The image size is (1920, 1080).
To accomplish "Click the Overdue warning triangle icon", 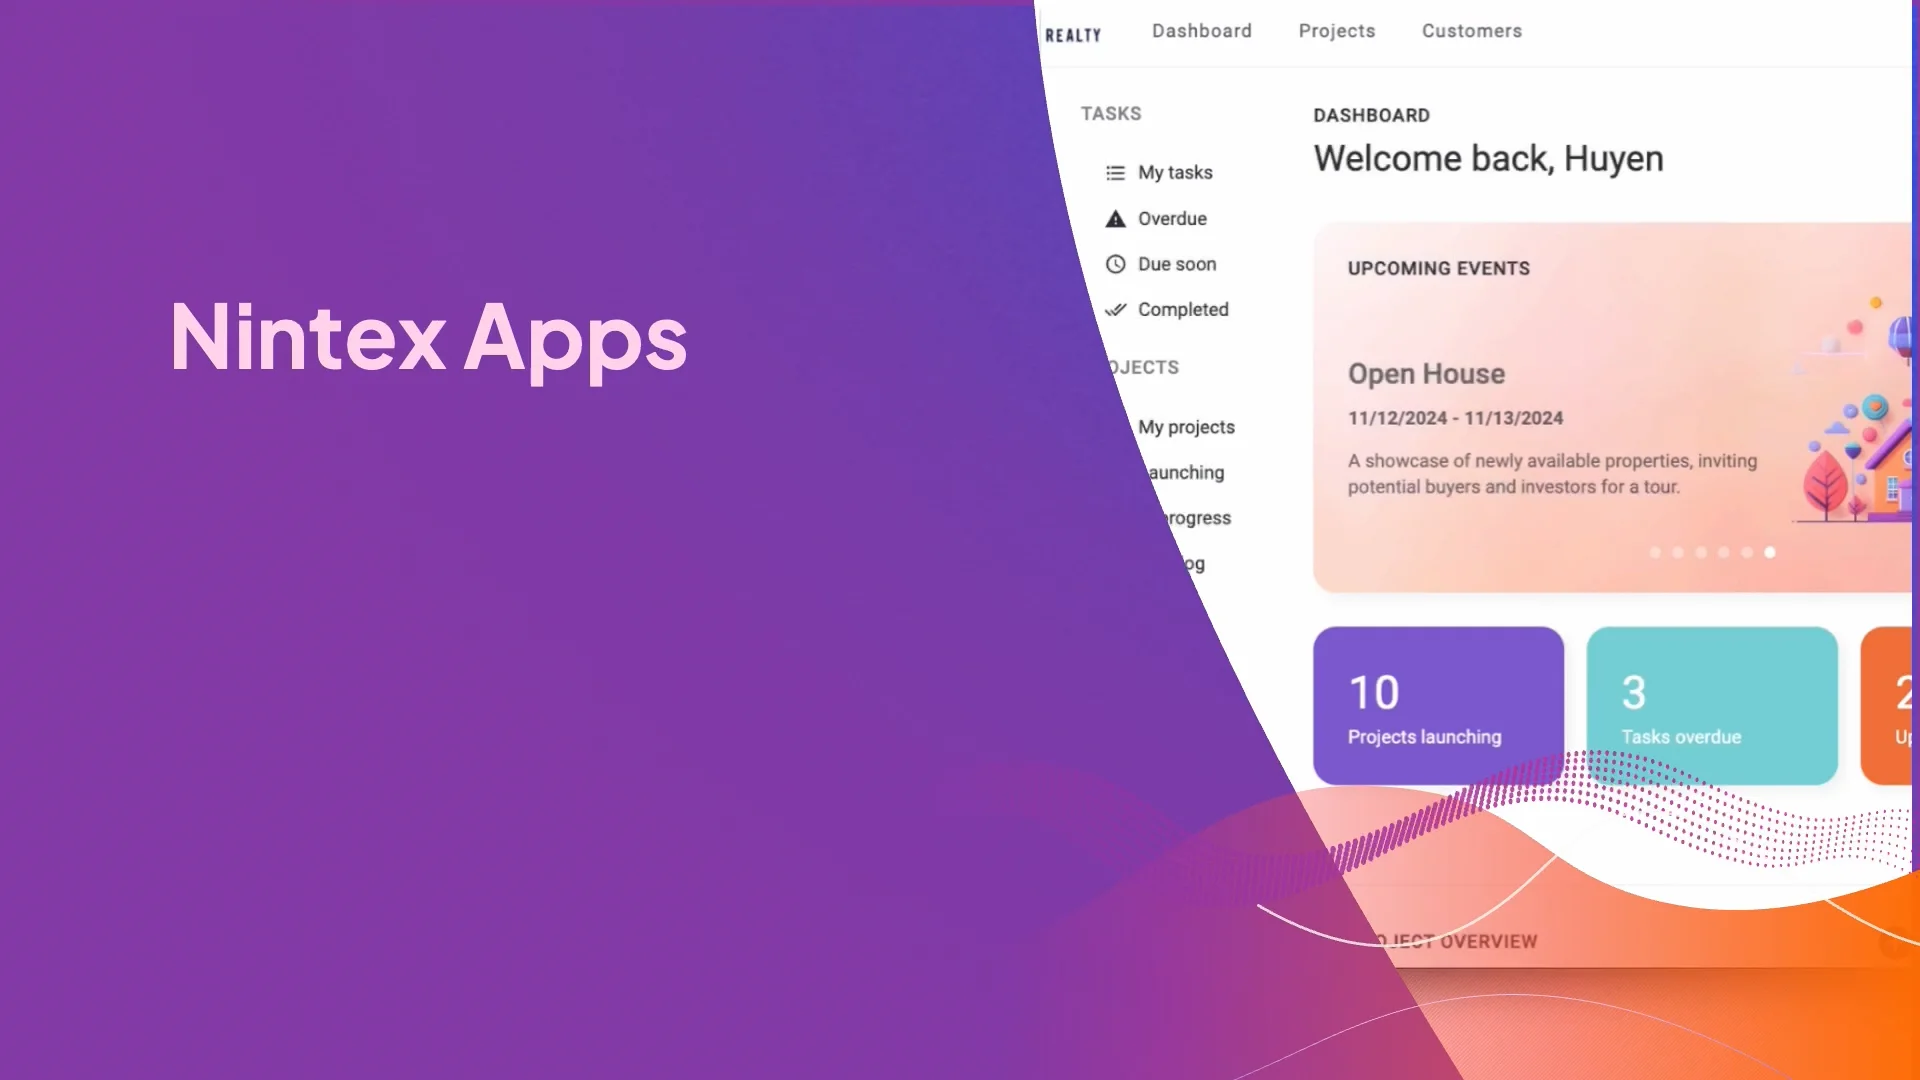I will coord(1115,218).
